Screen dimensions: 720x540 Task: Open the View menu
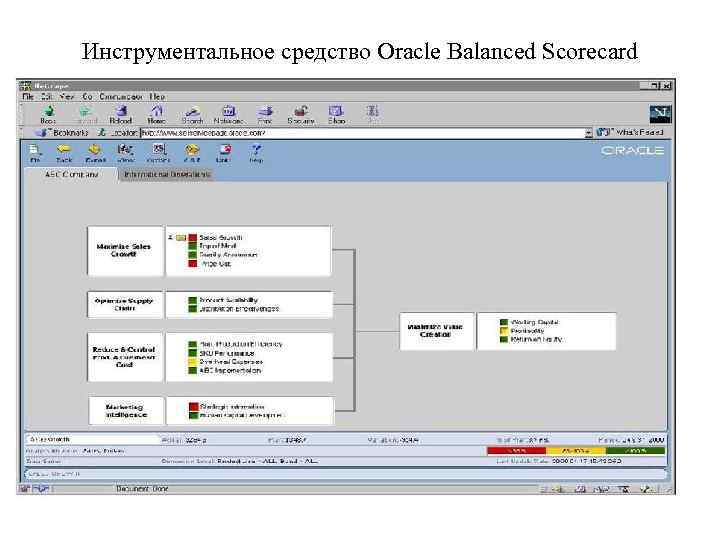[67, 96]
